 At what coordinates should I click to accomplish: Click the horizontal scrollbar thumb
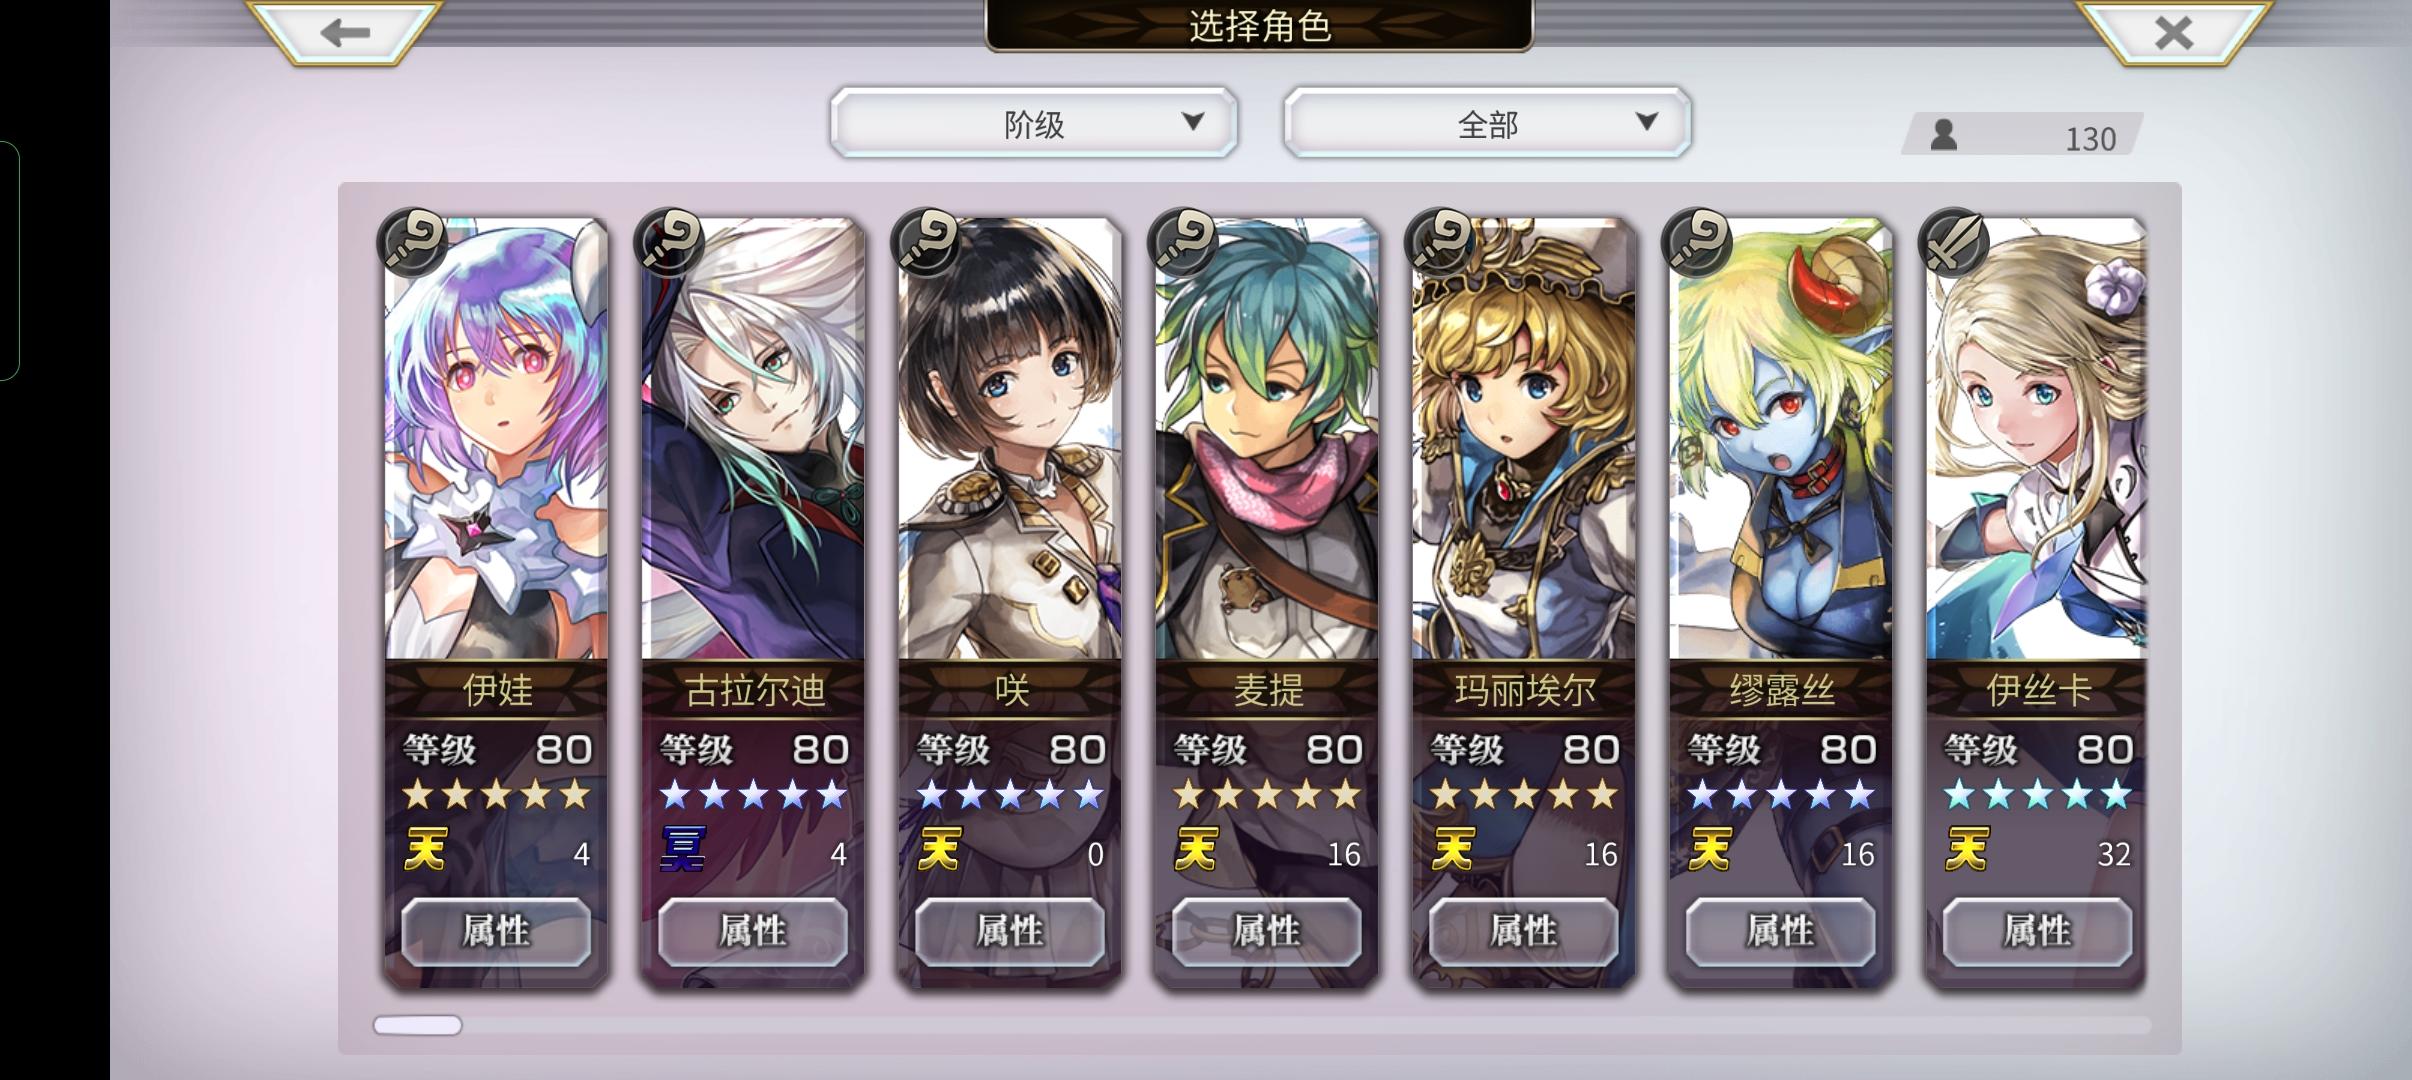(x=418, y=1025)
